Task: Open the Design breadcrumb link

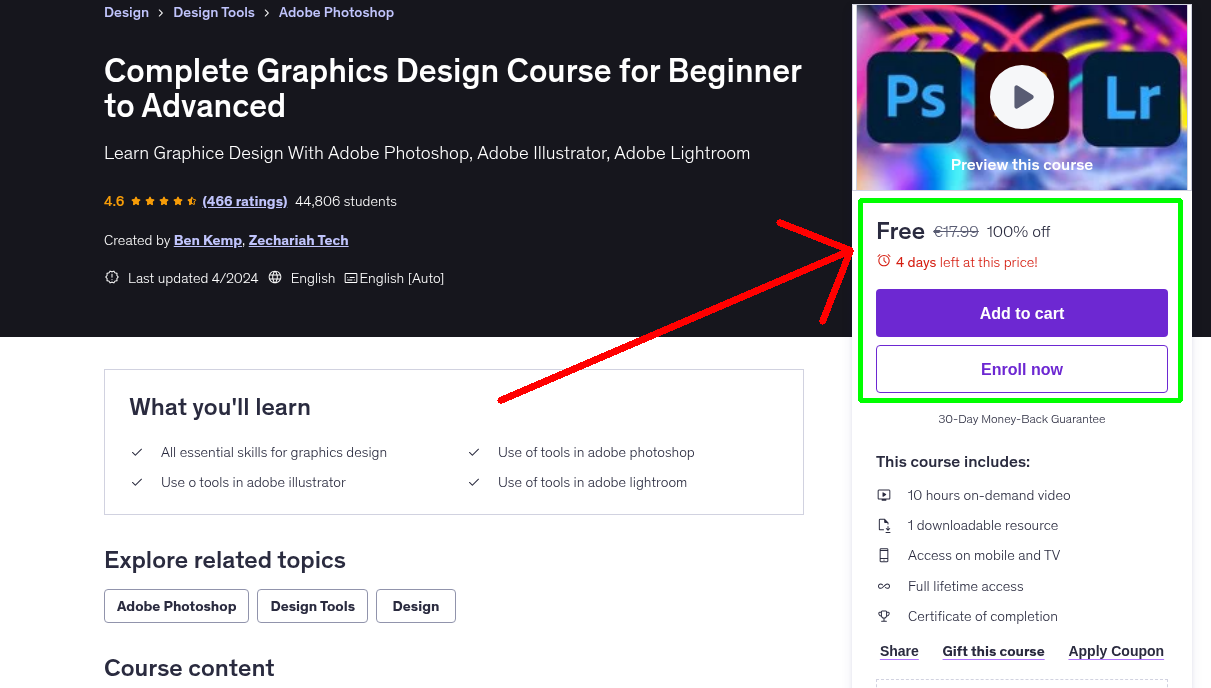Action: click(x=126, y=12)
